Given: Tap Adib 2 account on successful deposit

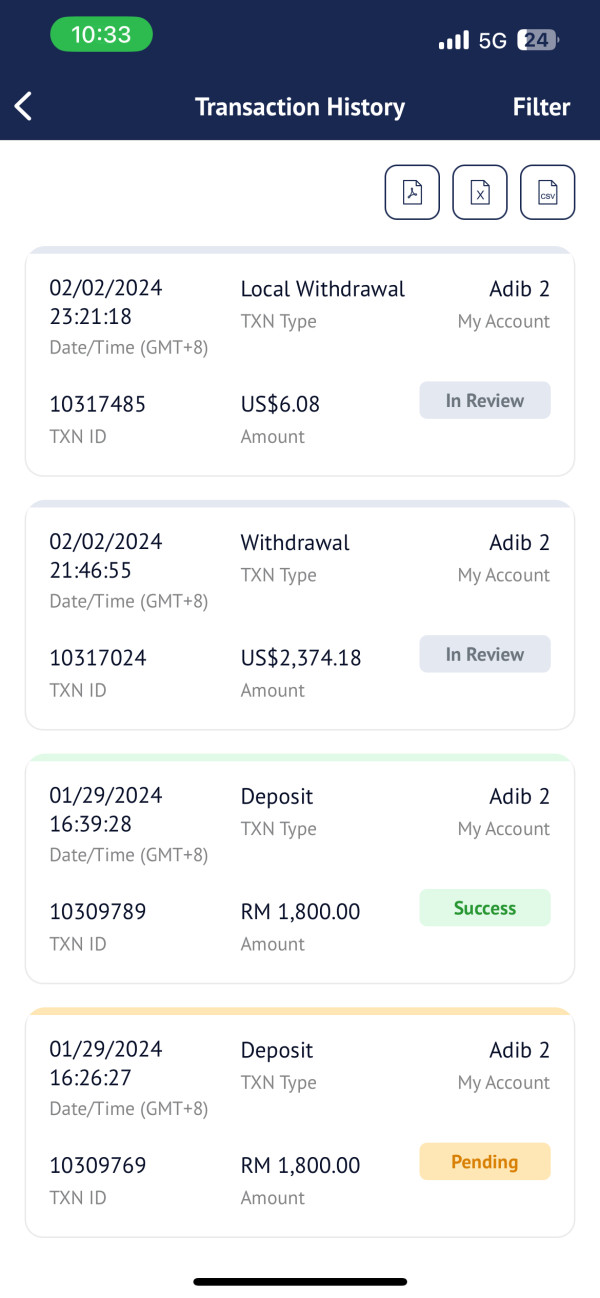Looking at the screenshot, I should (519, 796).
